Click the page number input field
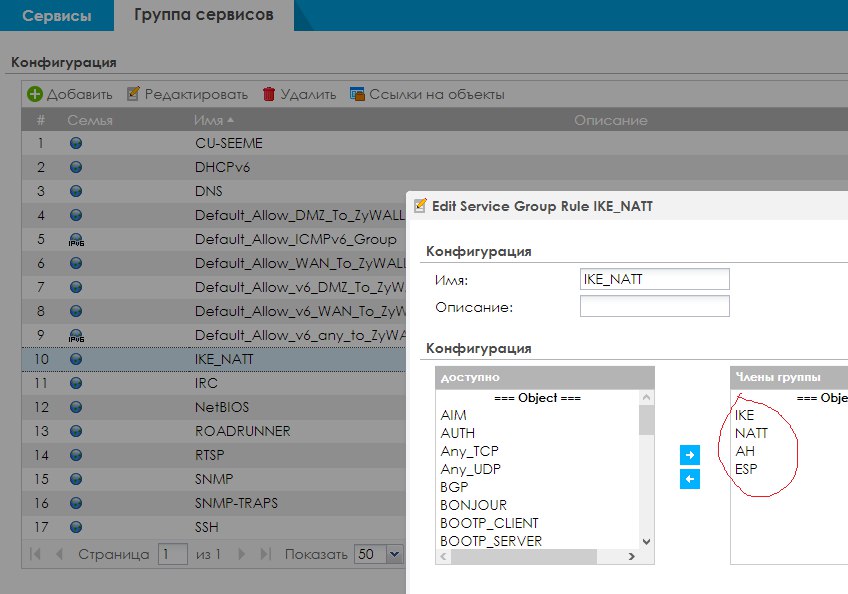Image resolution: width=848 pixels, height=594 pixels. point(173,555)
